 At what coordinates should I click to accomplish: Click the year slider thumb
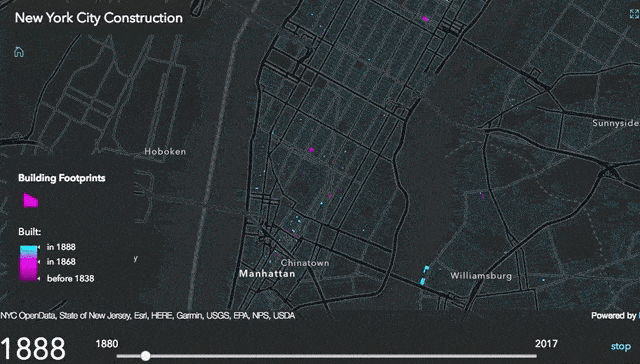[x=146, y=356]
